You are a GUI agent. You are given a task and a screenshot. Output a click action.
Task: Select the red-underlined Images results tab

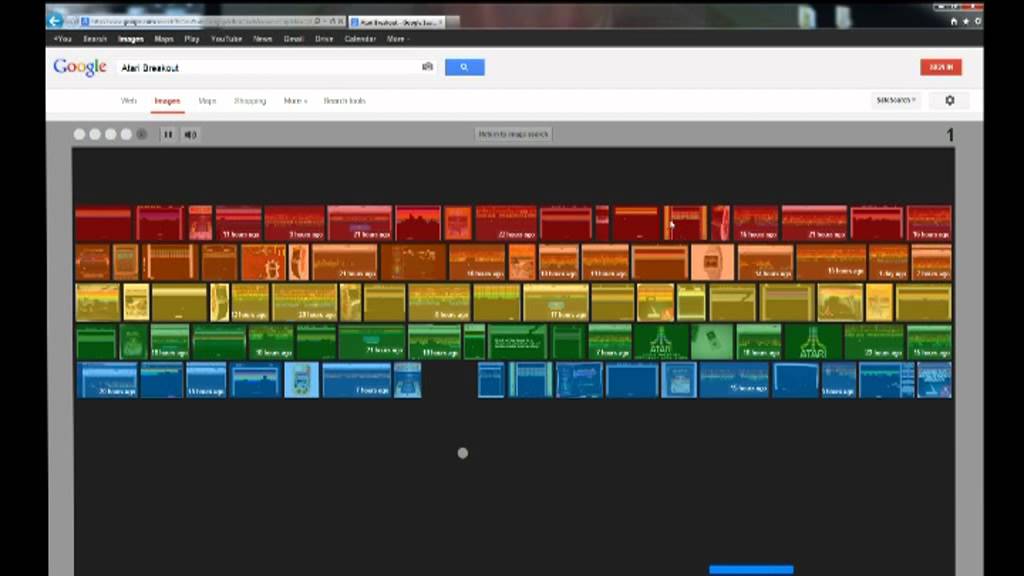pyautogui.click(x=167, y=101)
